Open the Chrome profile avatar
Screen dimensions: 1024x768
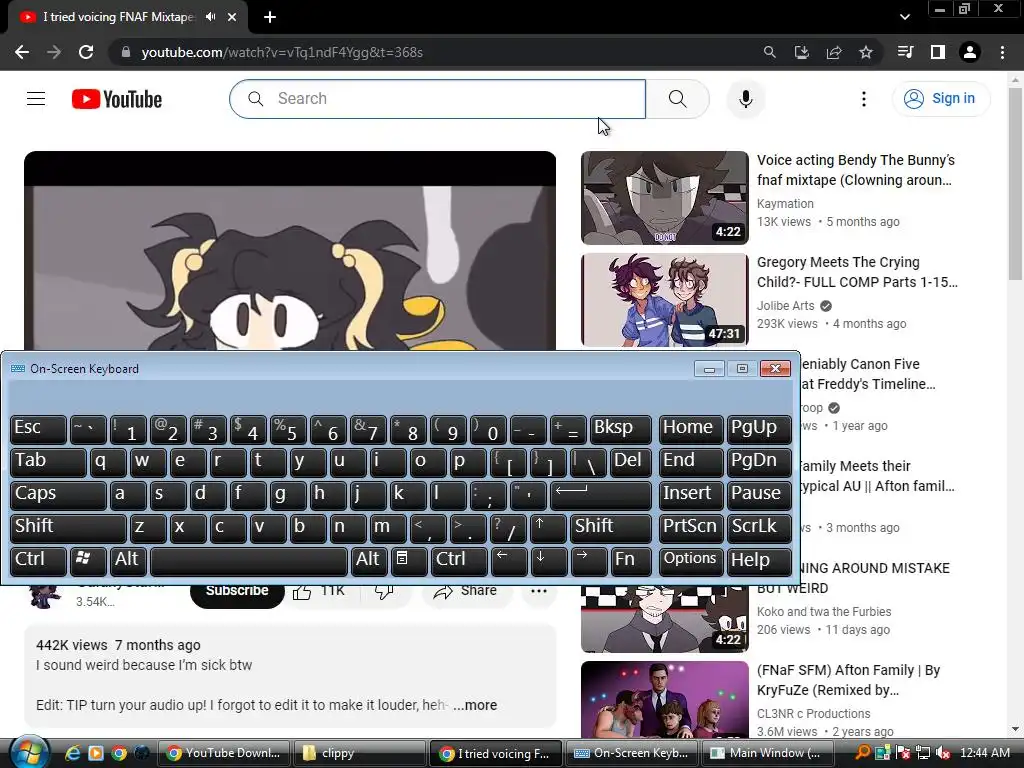click(970, 52)
